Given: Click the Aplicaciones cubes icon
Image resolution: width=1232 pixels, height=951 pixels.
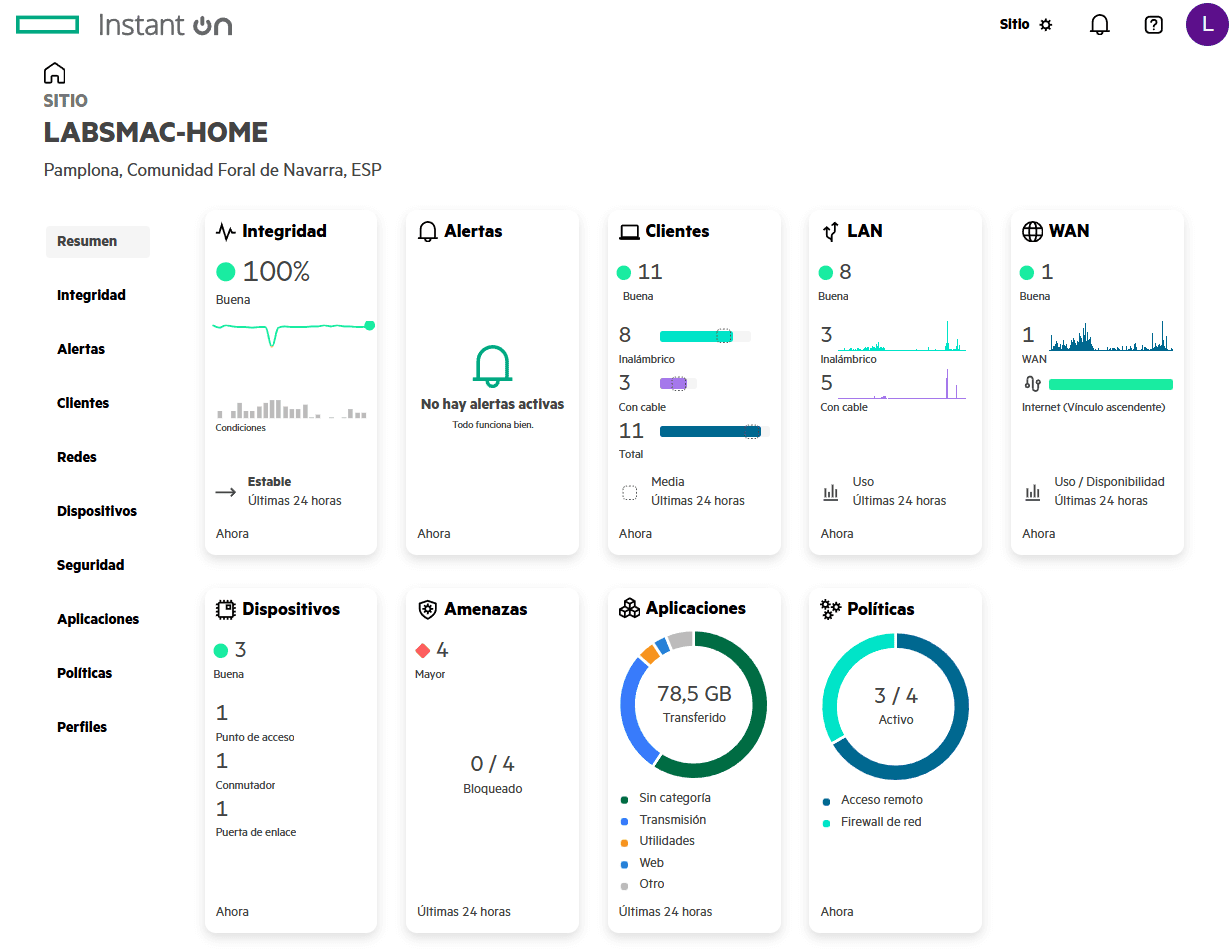Looking at the screenshot, I should pos(629,608).
